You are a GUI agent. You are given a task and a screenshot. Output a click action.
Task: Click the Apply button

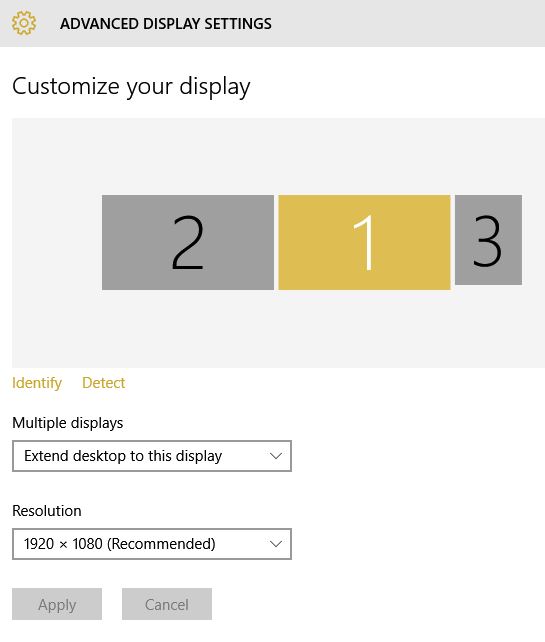point(57,604)
